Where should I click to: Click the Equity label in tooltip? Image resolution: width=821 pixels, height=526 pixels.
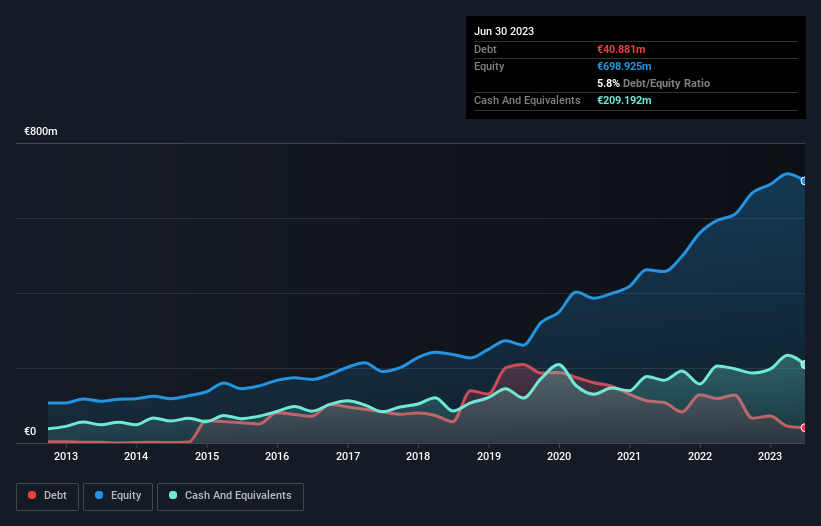[489, 66]
